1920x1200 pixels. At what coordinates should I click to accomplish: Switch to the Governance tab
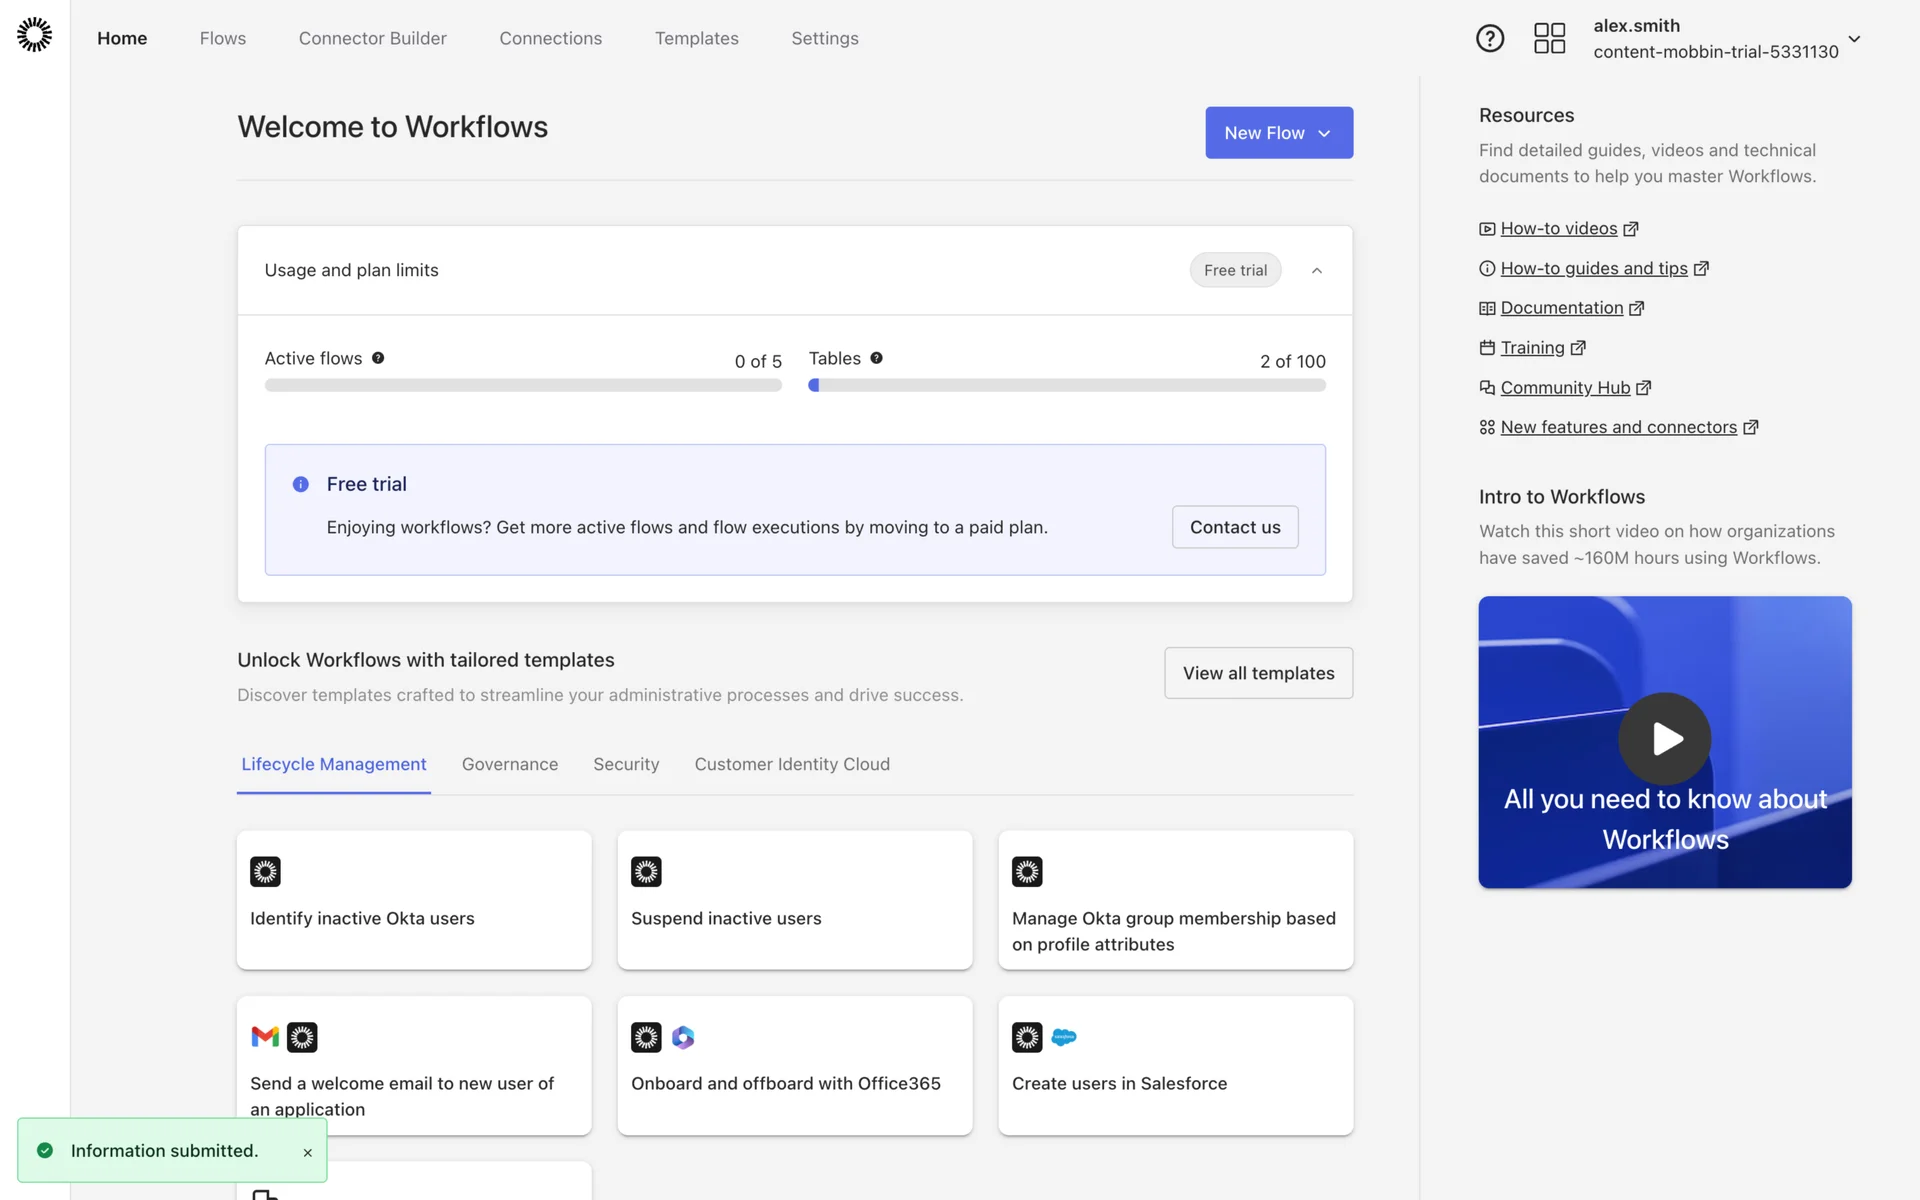pyautogui.click(x=509, y=764)
